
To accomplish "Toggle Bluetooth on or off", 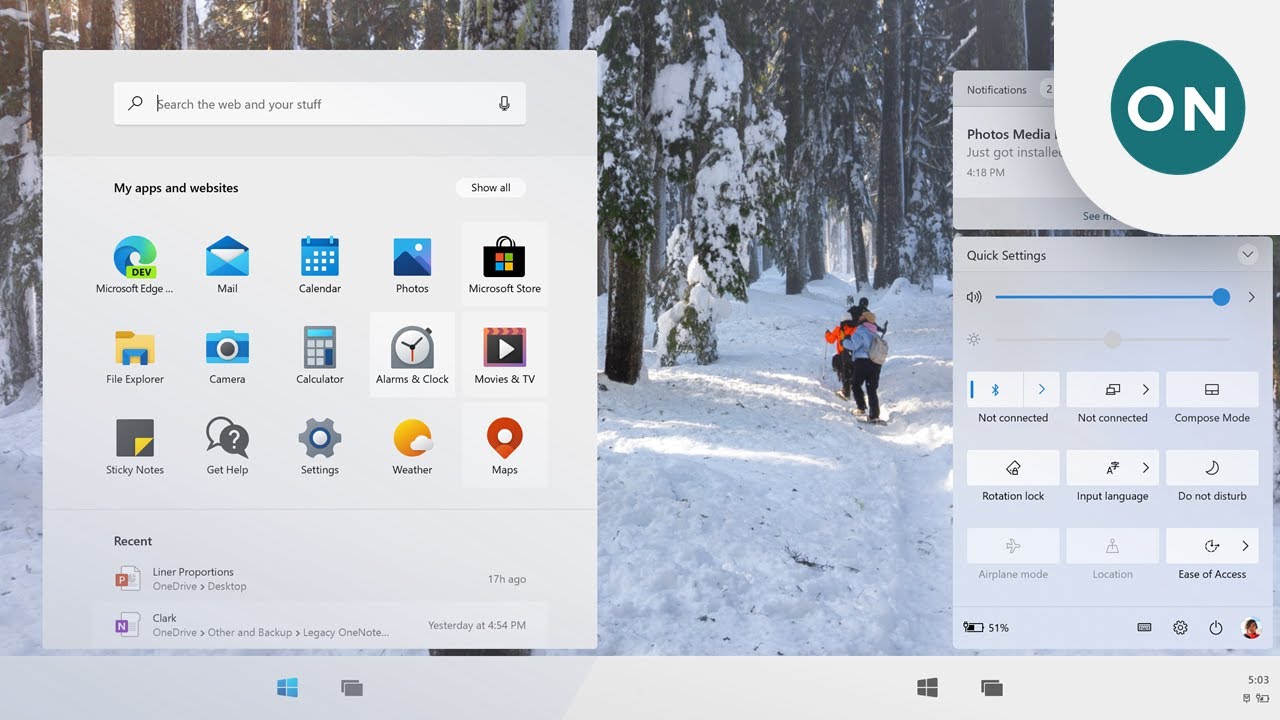I will [995, 389].
